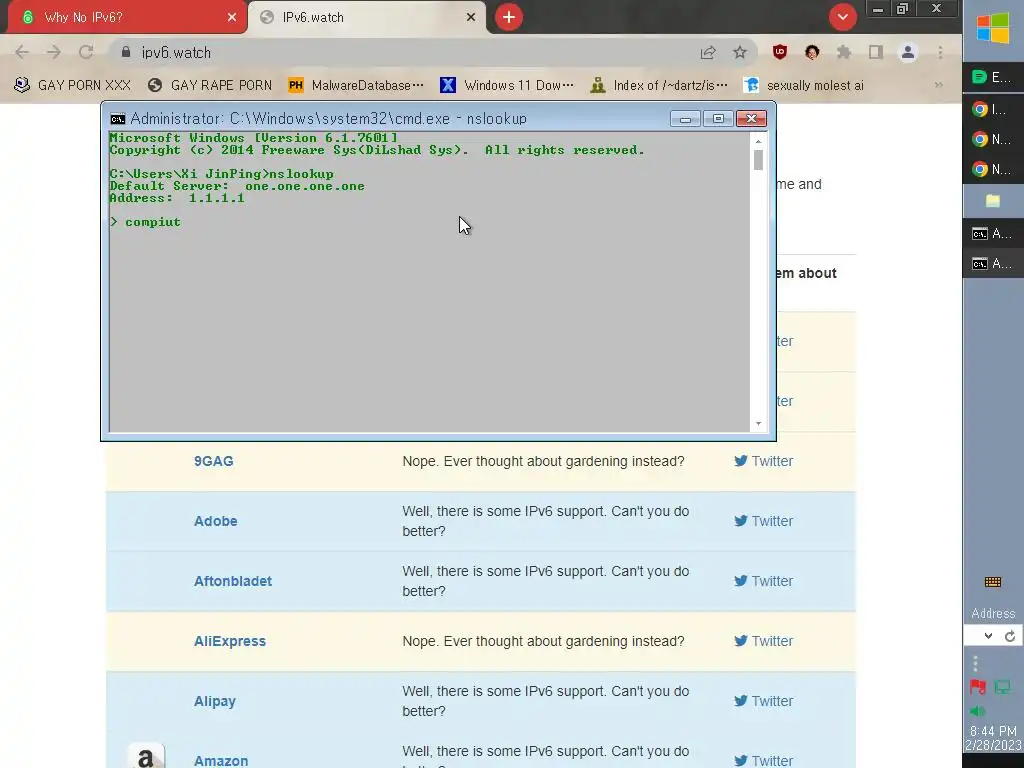Viewport: 1024px width, 768px height.
Task: Open the on-screen keyboard tray icon
Action: pos(993,582)
